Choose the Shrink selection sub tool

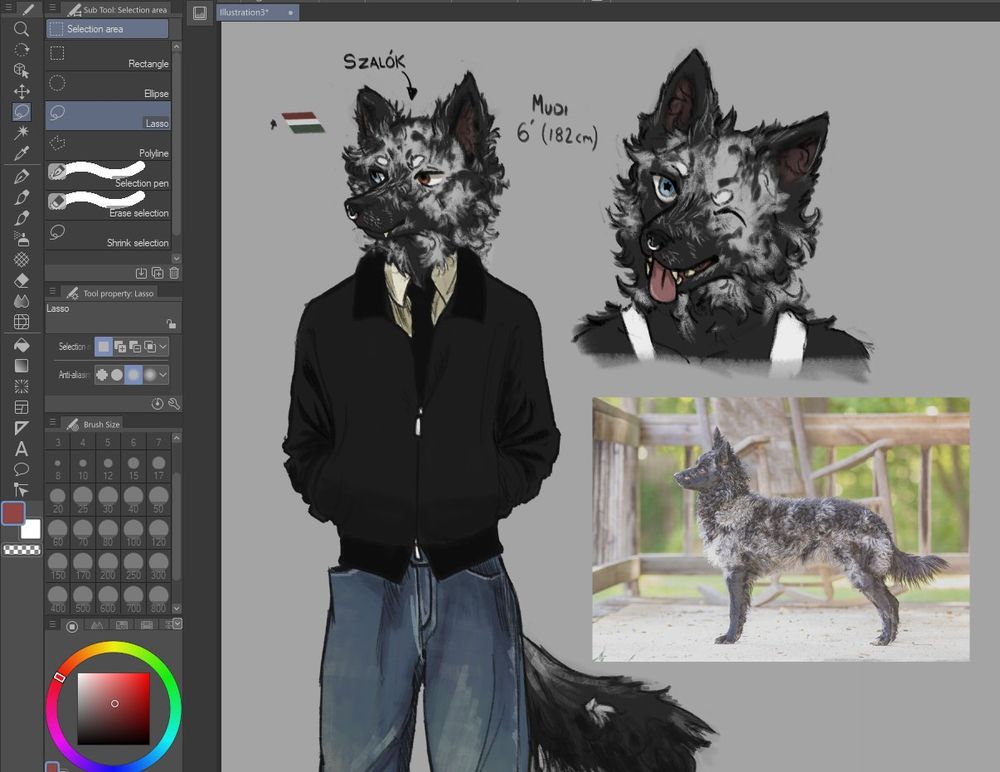[x=108, y=235]
